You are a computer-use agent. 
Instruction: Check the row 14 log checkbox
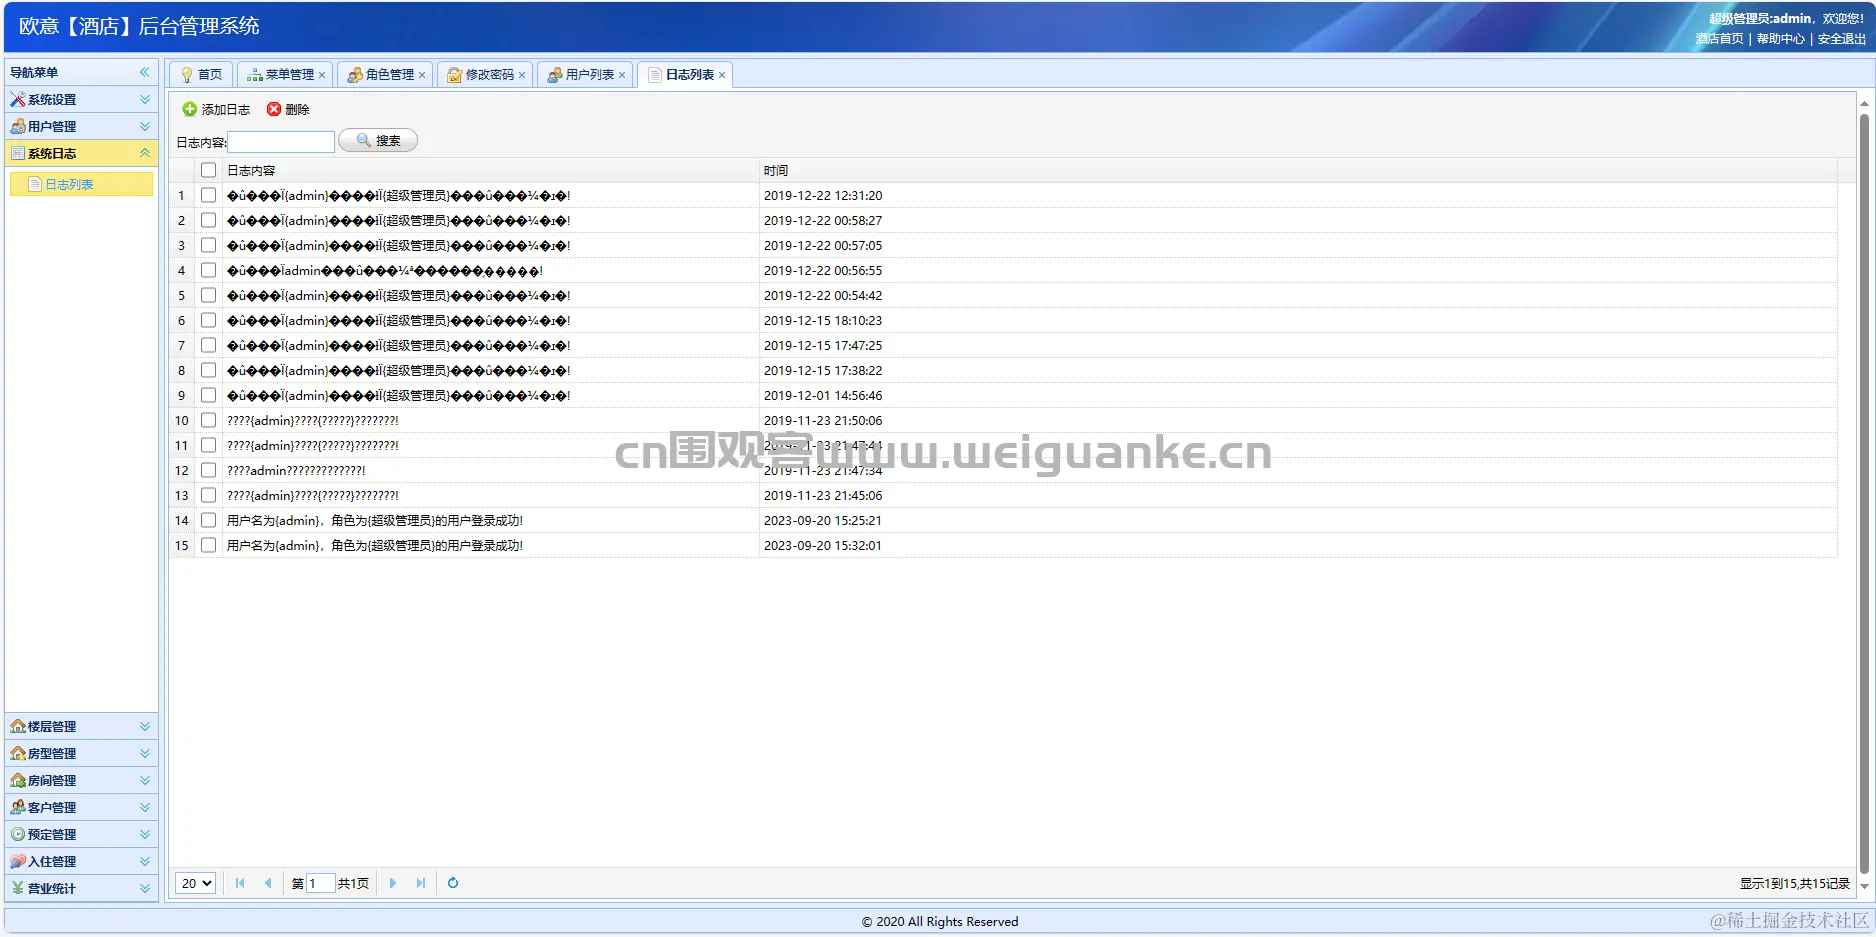tap(208, 520)
